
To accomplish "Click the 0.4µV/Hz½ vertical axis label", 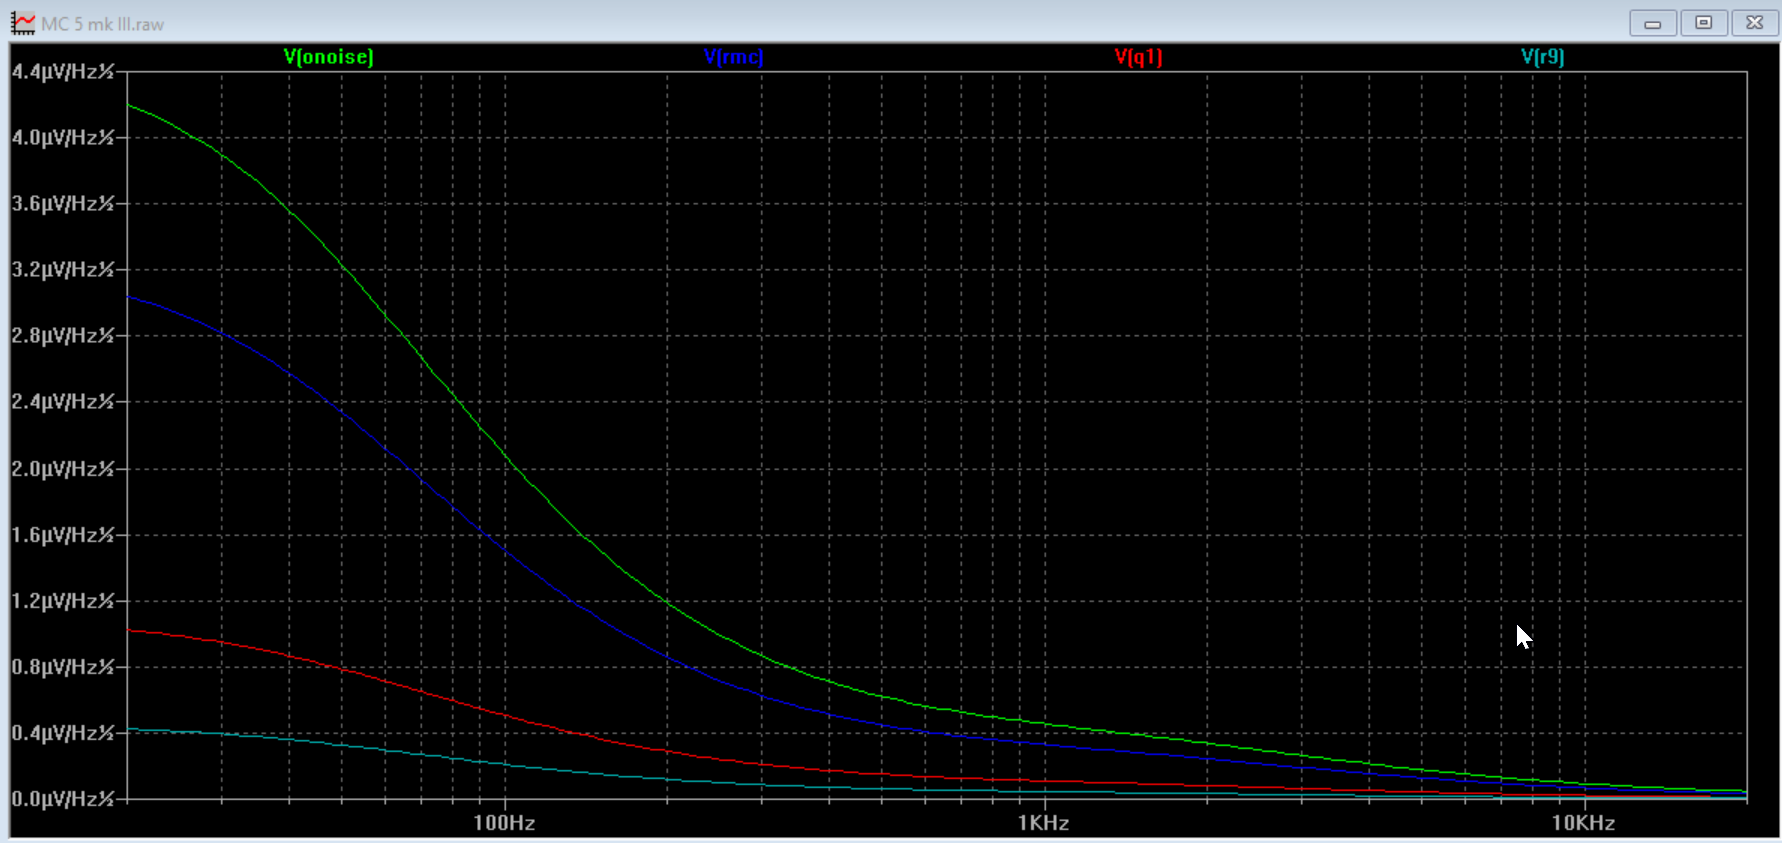I will [x=63, y=733].
